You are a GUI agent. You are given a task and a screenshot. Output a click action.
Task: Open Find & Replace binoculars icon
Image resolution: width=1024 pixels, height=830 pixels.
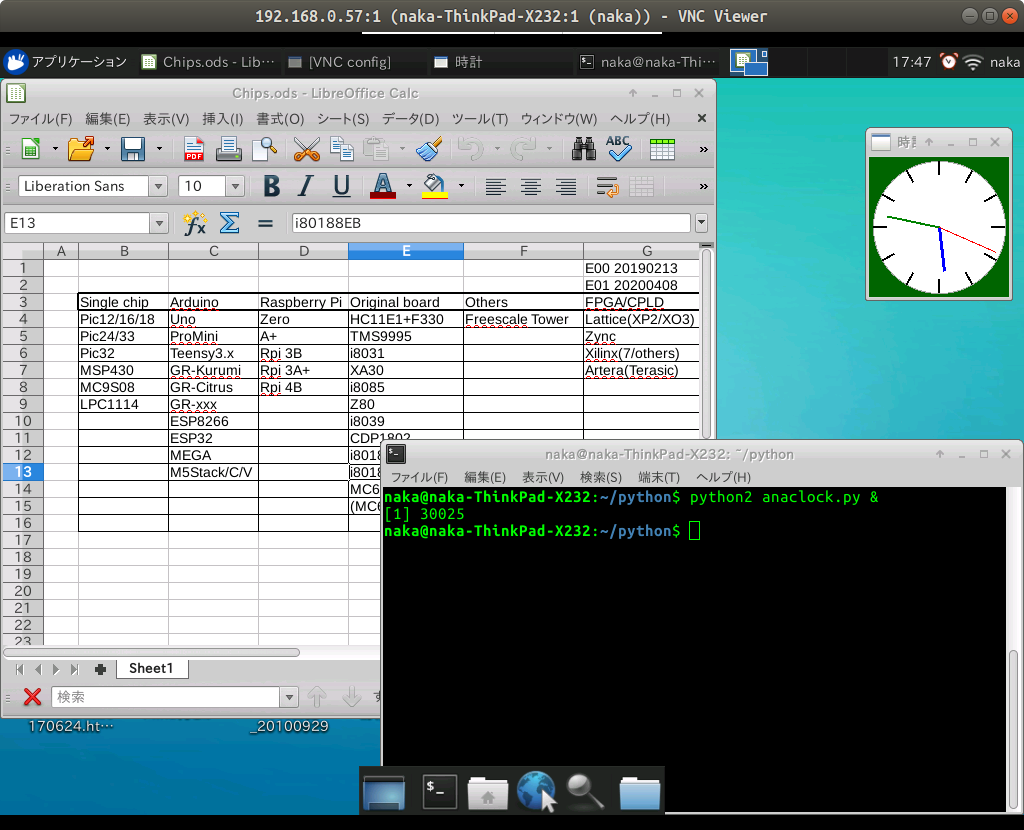coord(584,149)
